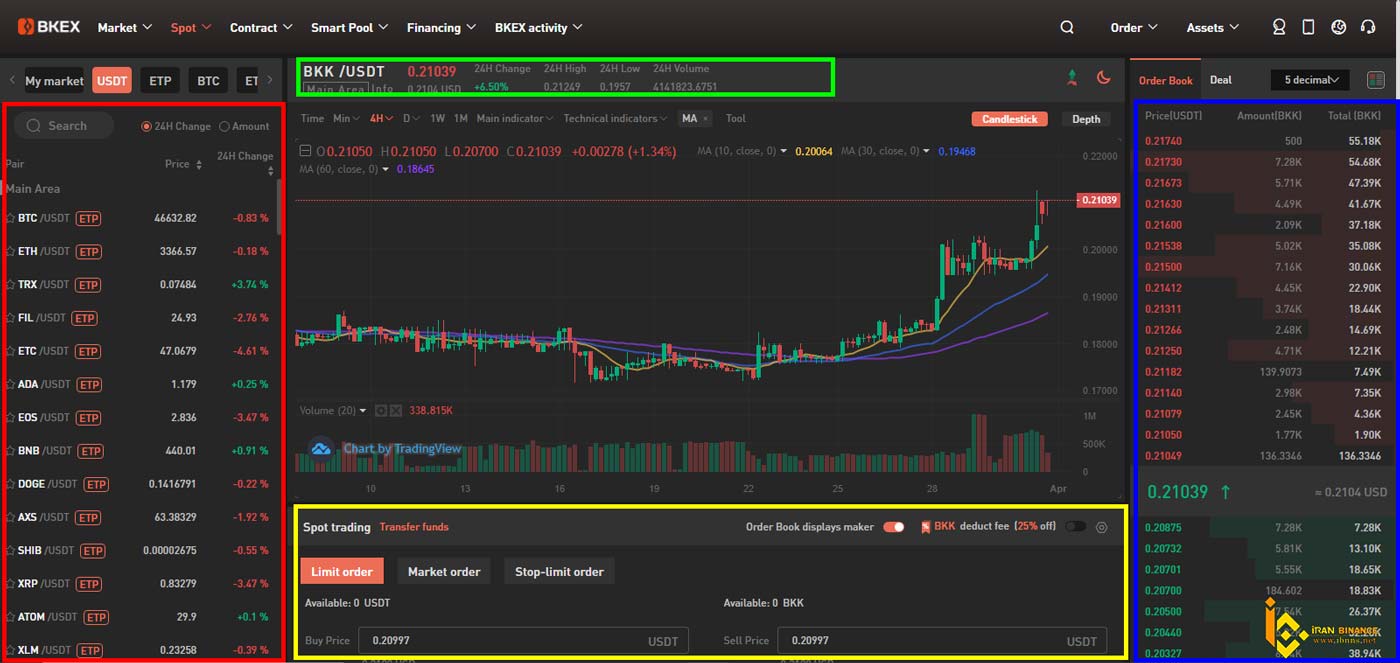Collapse the chart legend minus box
Screen dimensions: 1400x663
[x=306, y=152]
